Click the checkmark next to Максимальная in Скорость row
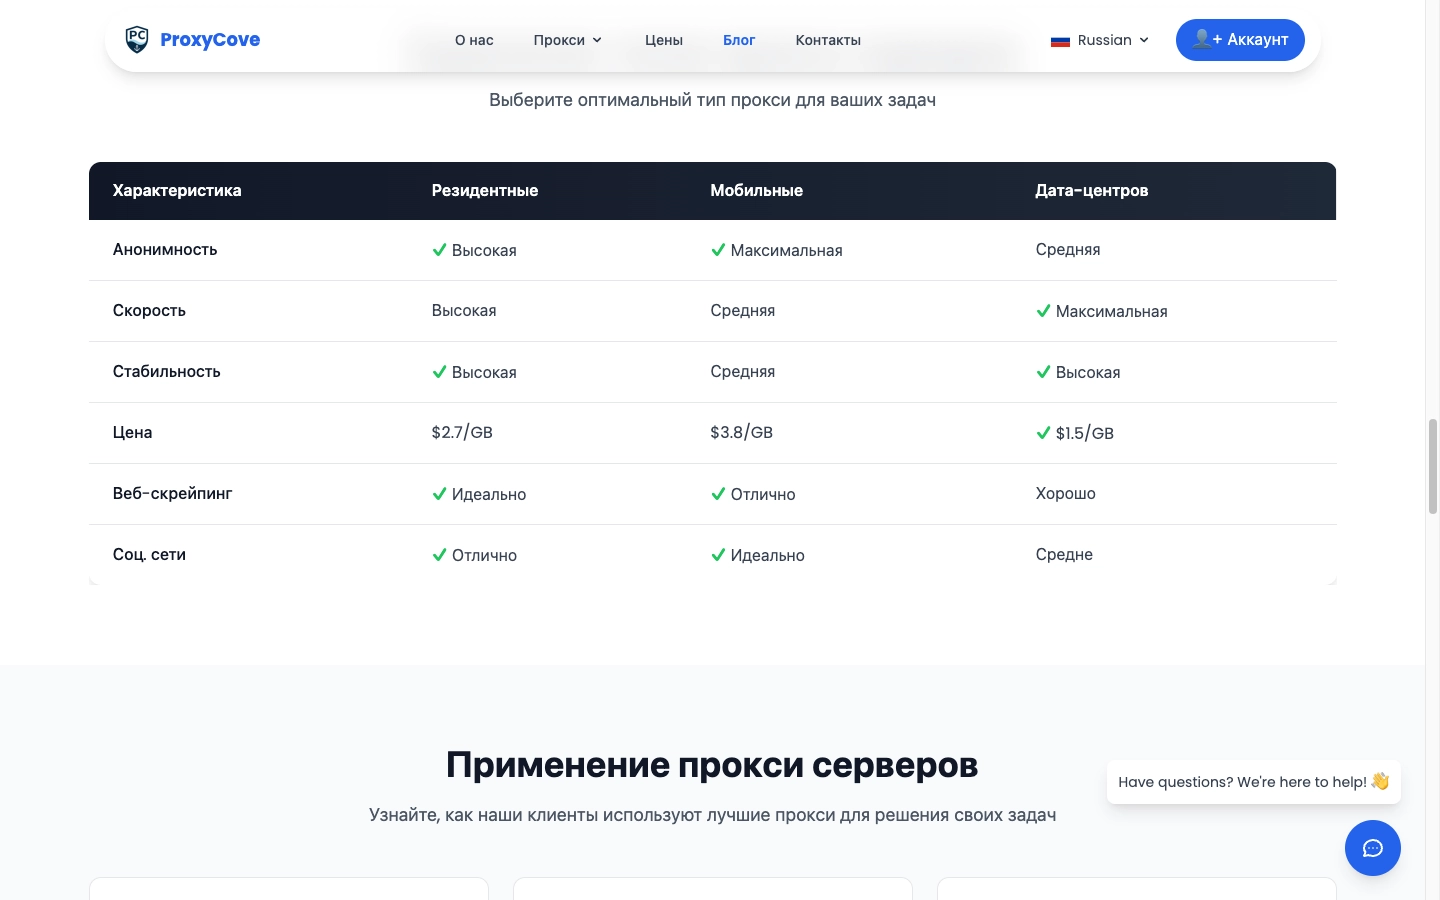 pyautogui.click(x=1043, y=311)
